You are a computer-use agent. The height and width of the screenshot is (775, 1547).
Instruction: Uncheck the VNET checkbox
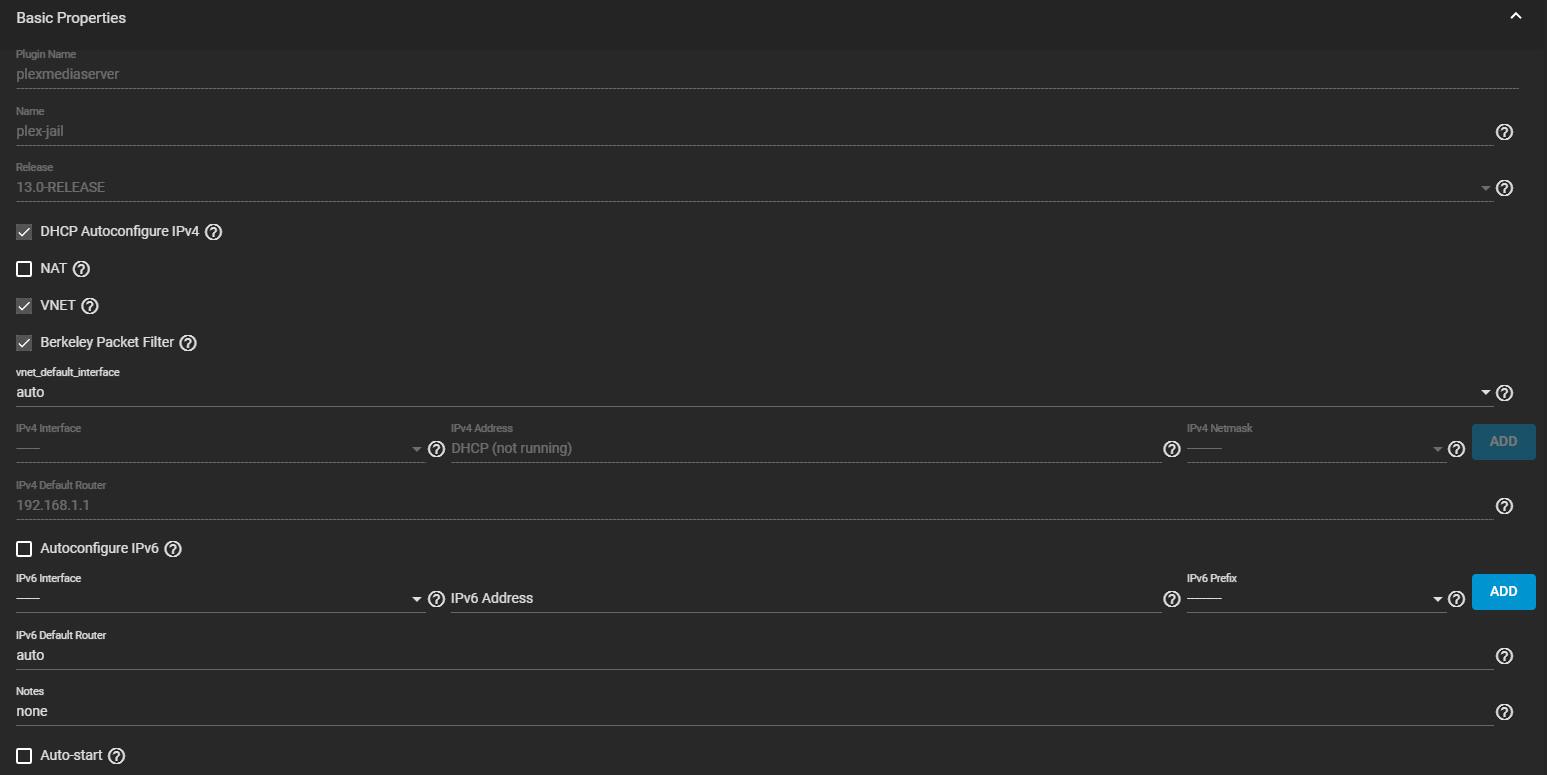[24, 306]
